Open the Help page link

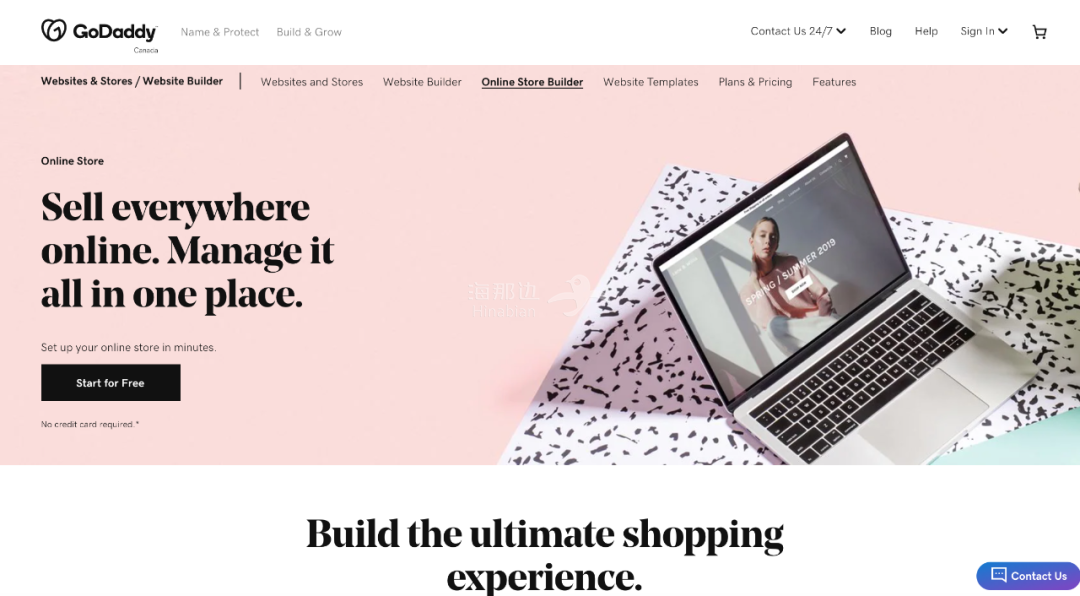[x=926, y=31]
